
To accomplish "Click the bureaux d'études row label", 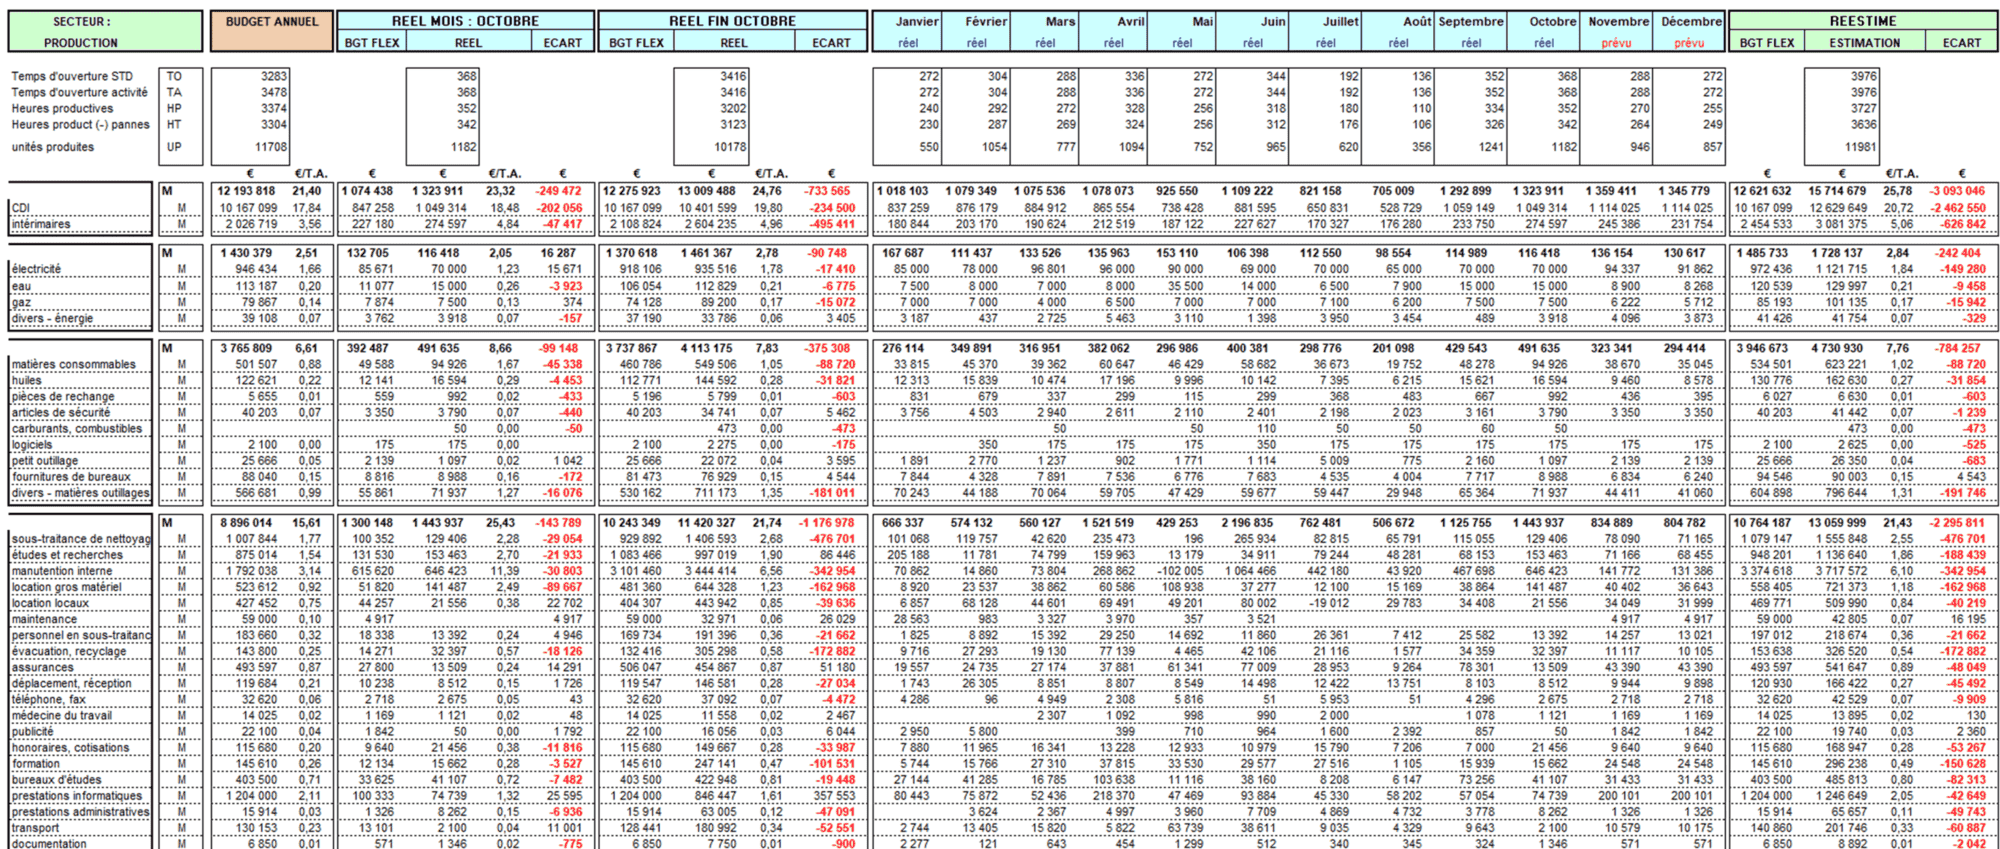I will pos(57,779).
